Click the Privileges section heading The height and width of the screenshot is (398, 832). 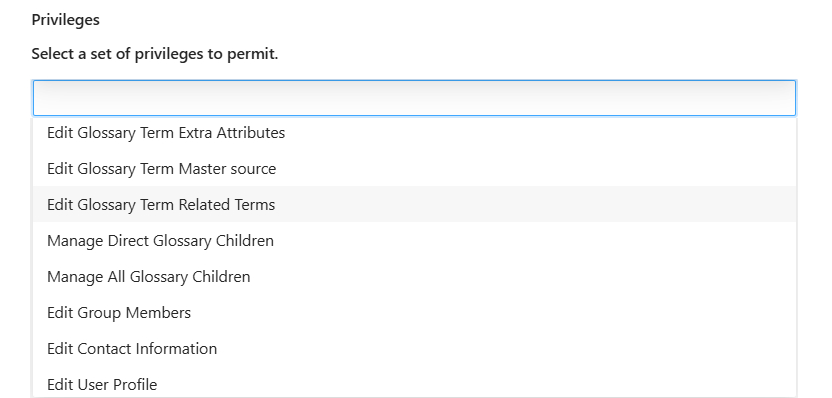point(65,20)
